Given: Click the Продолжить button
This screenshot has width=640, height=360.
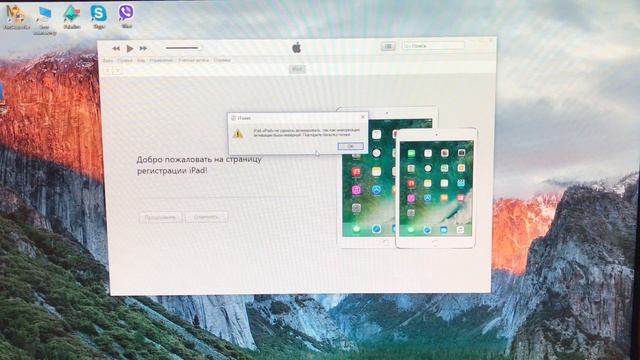Looking at the screenshot, I should tap(160, 217).
